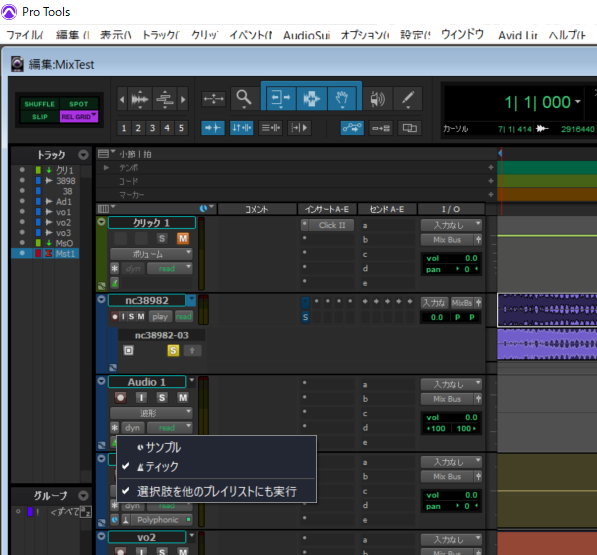This screenshot has height=555, width=597.
Task: Open the ruler view selector icon
Action: click(x=106, y=154)
